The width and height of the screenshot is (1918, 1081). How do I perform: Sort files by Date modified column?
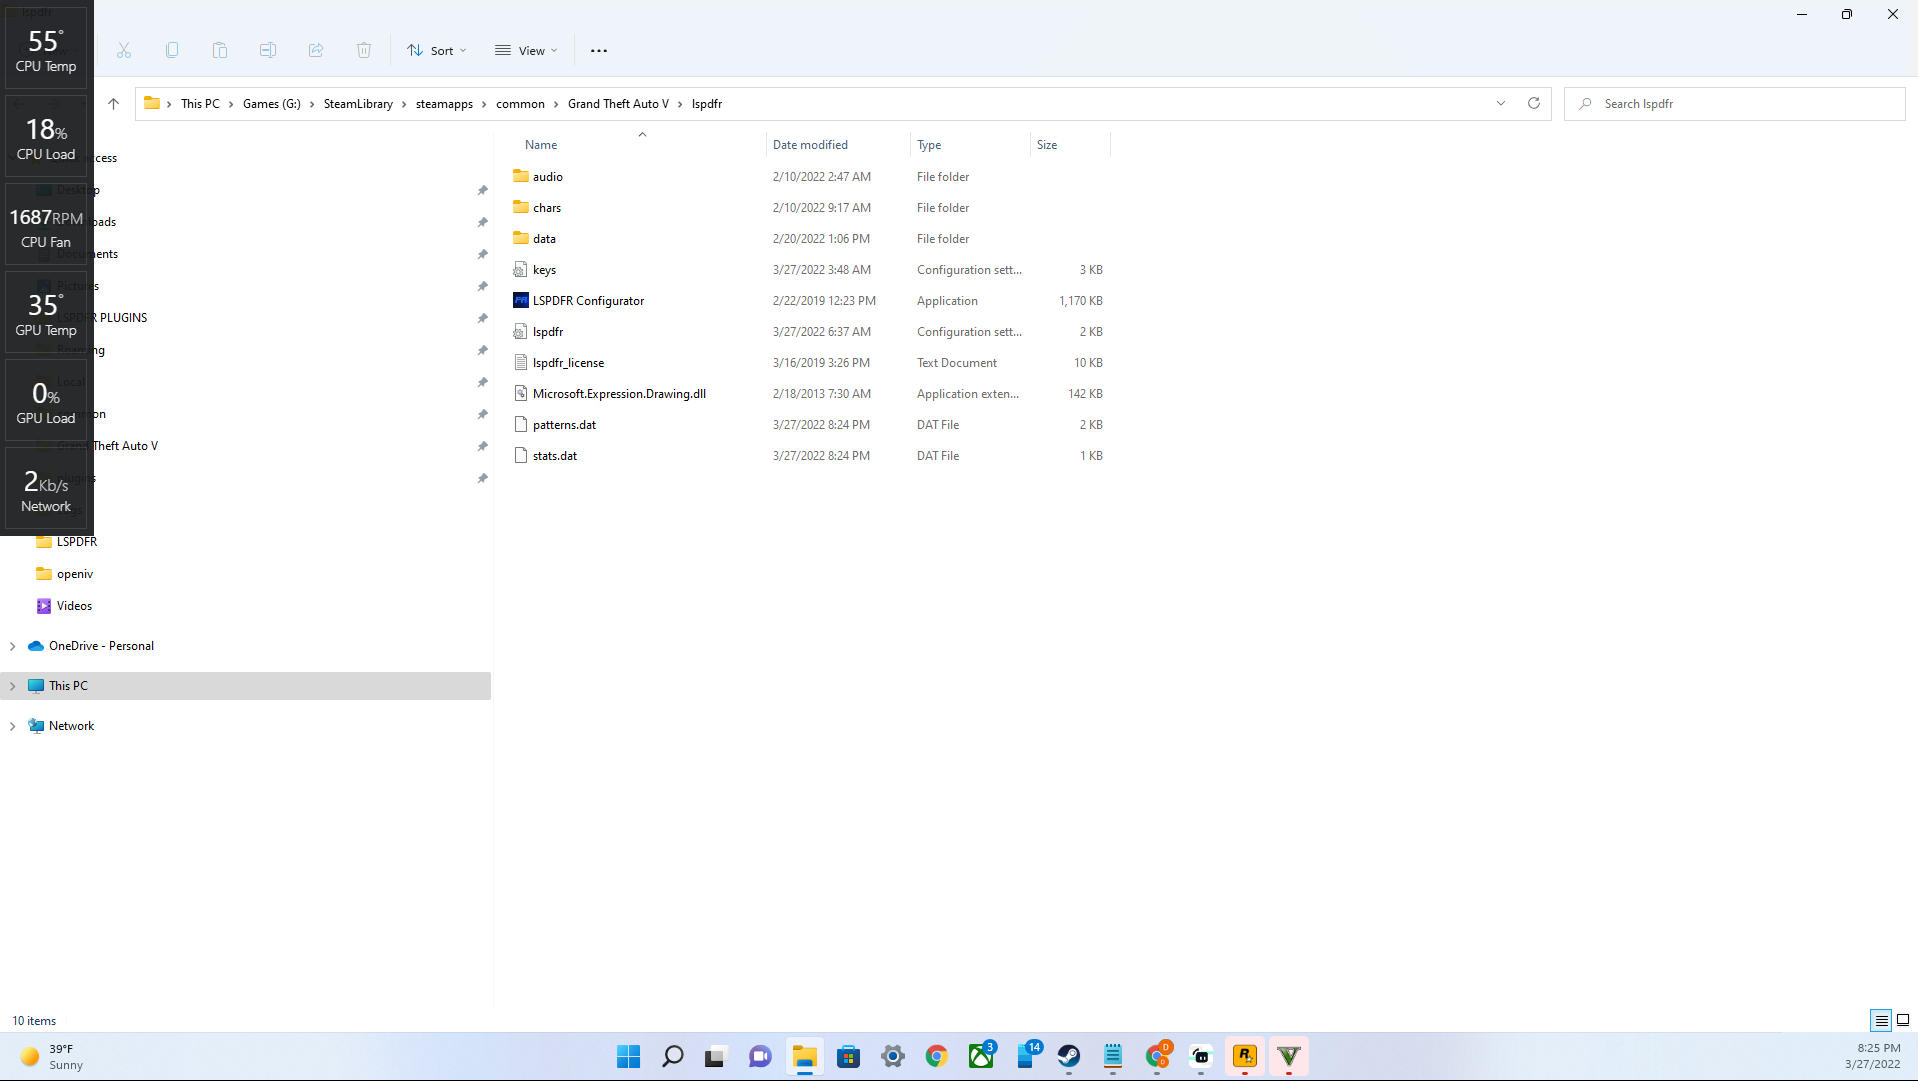click(810, 145)
